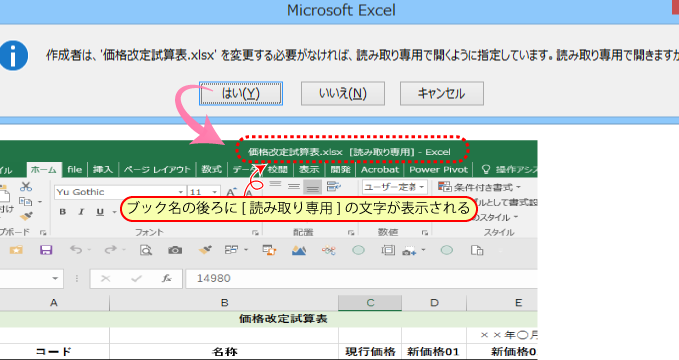Open the 表示 ribbon tab

coord(309,169)
